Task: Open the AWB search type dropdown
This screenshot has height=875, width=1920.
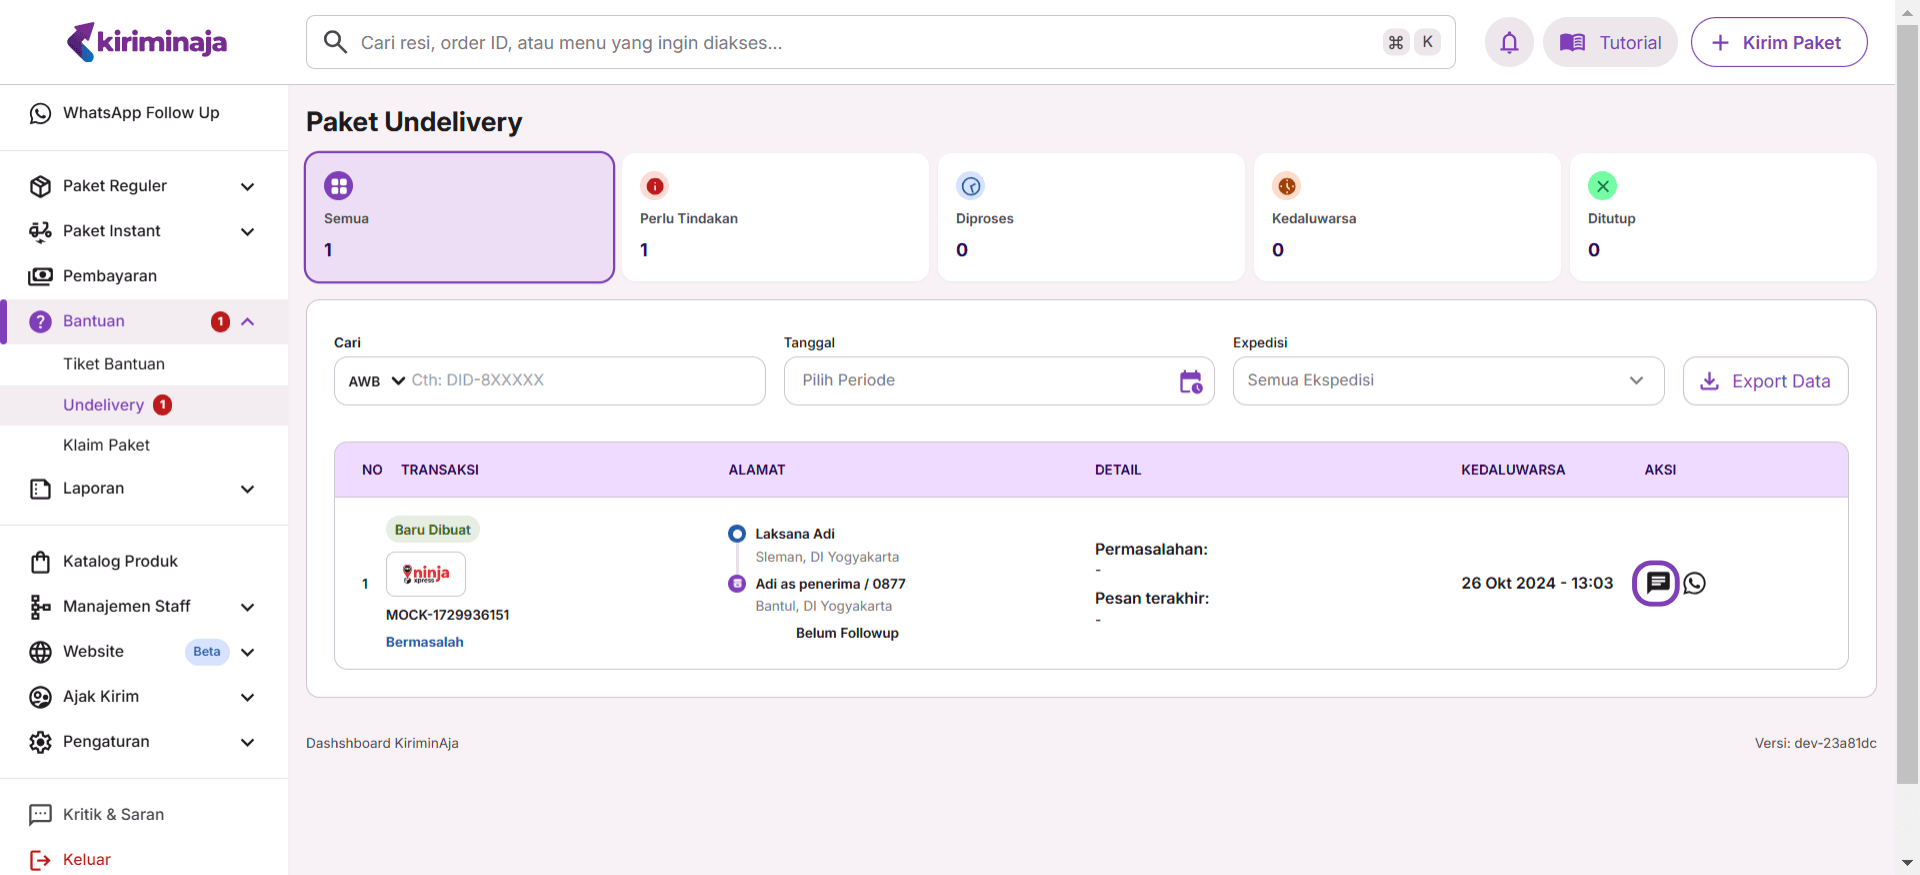Action: tap(376, 381)
